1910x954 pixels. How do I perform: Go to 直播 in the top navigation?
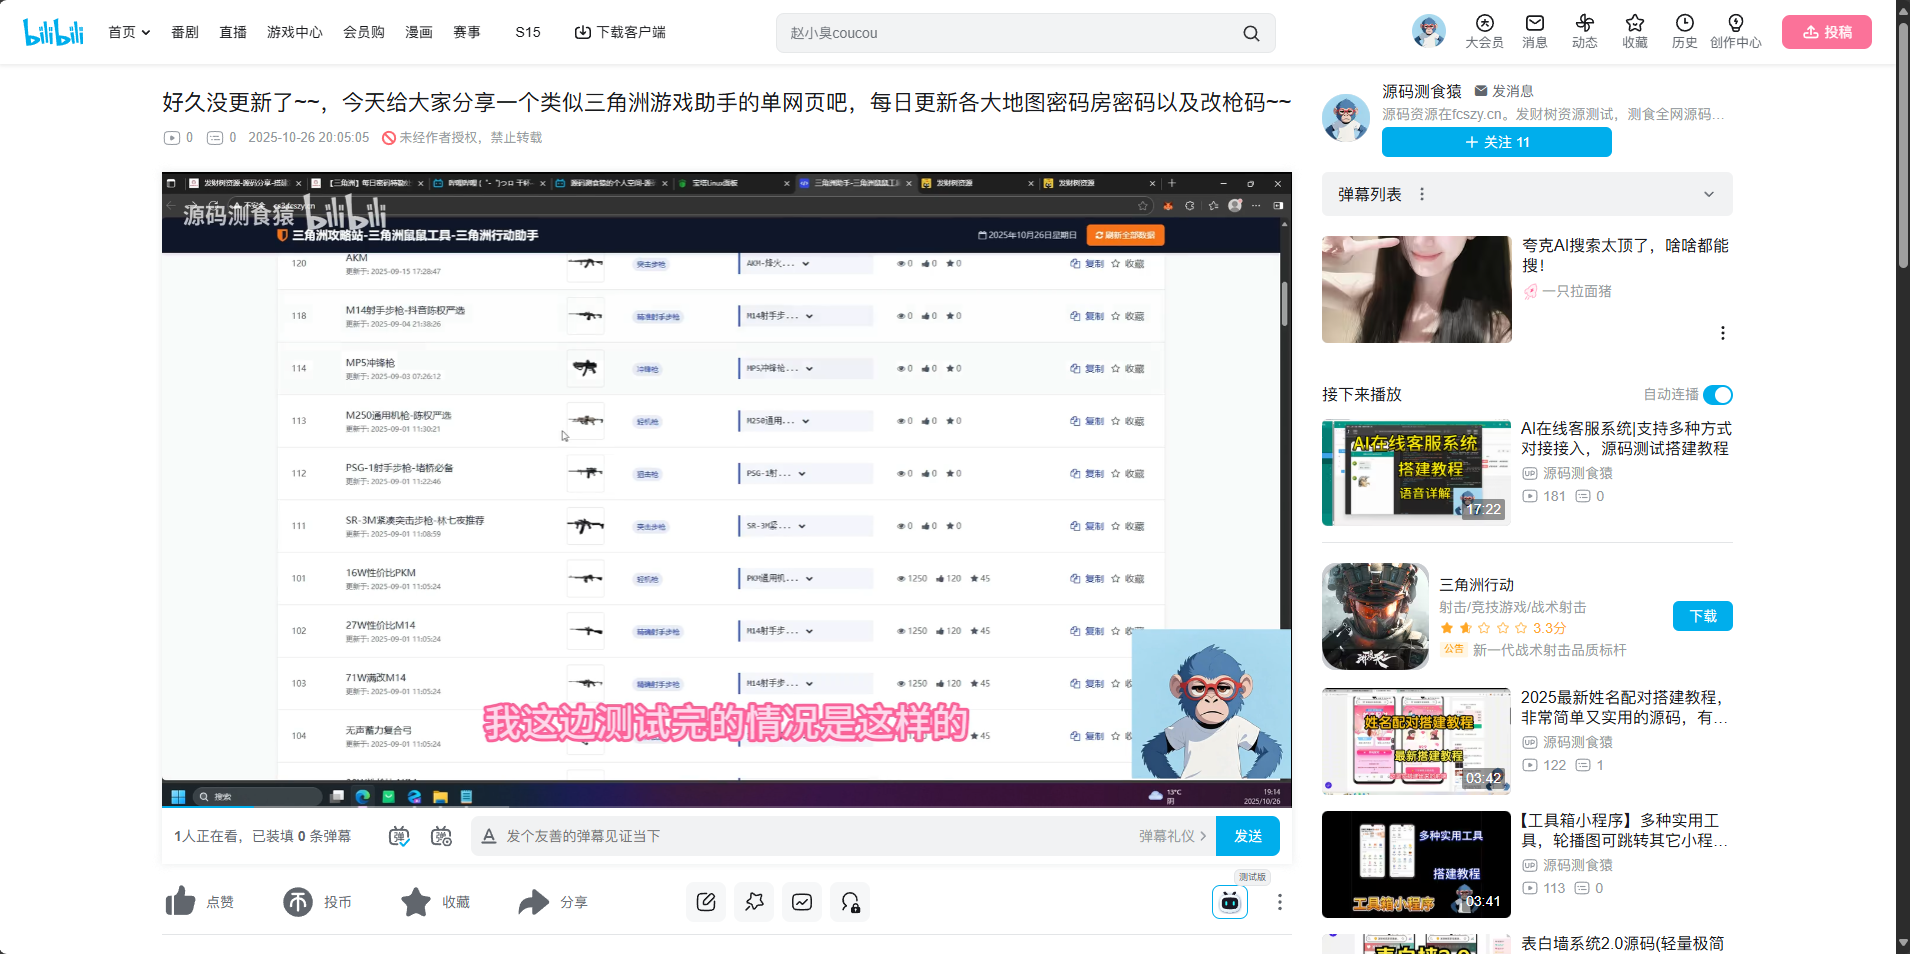(x=233, y=32)
